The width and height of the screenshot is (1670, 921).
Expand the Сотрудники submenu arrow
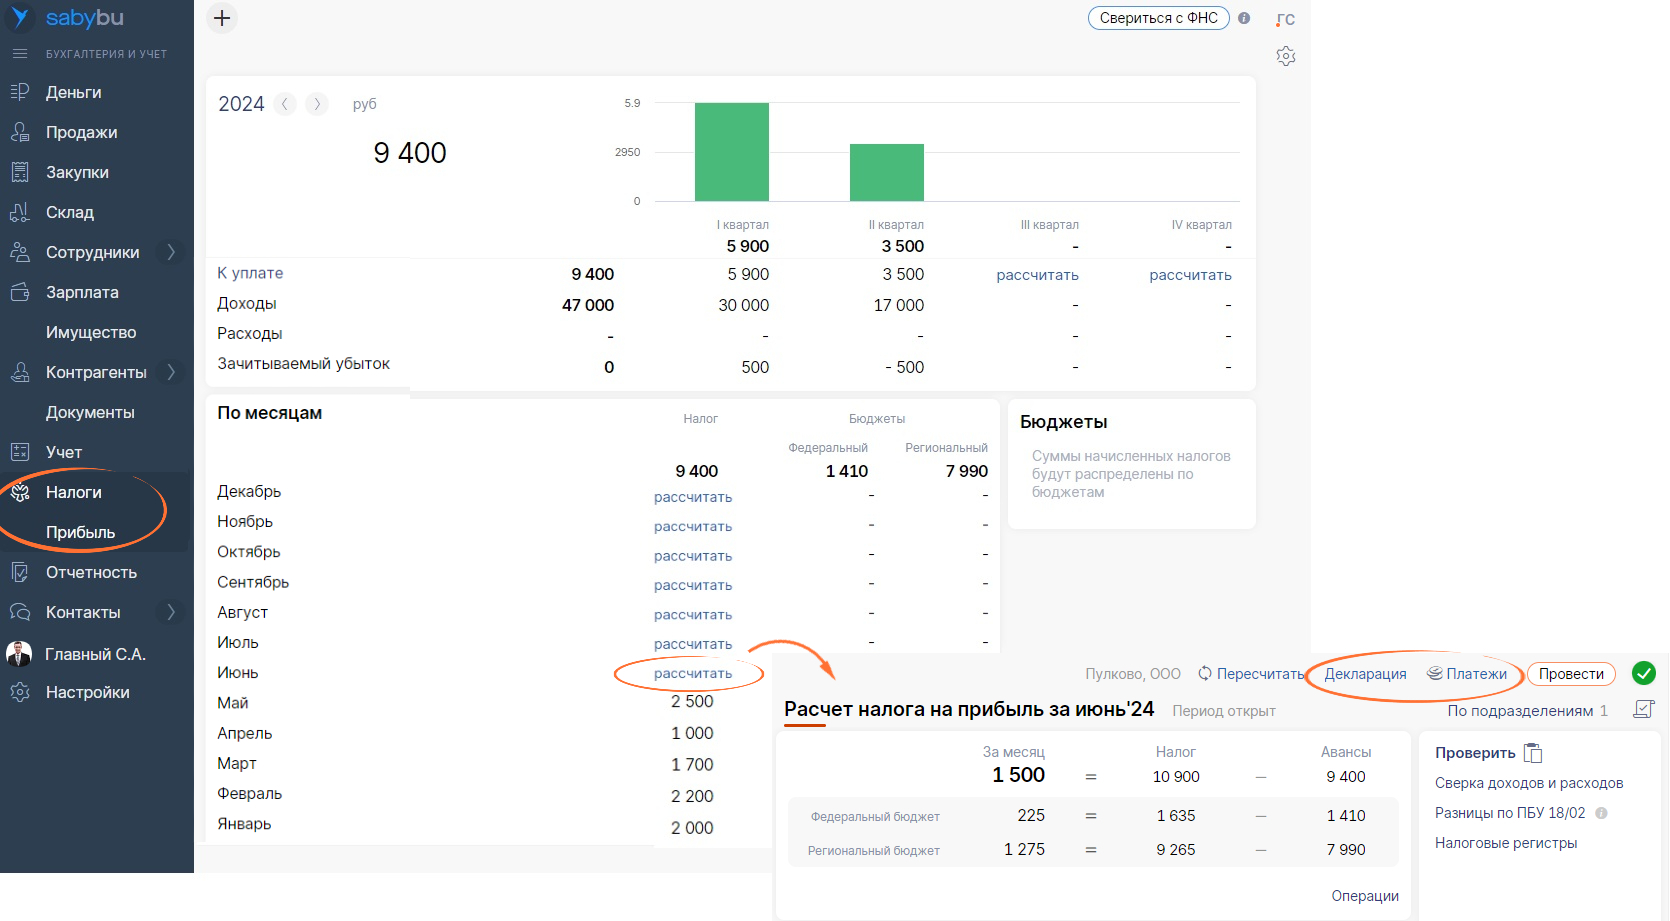pos(171,252)
